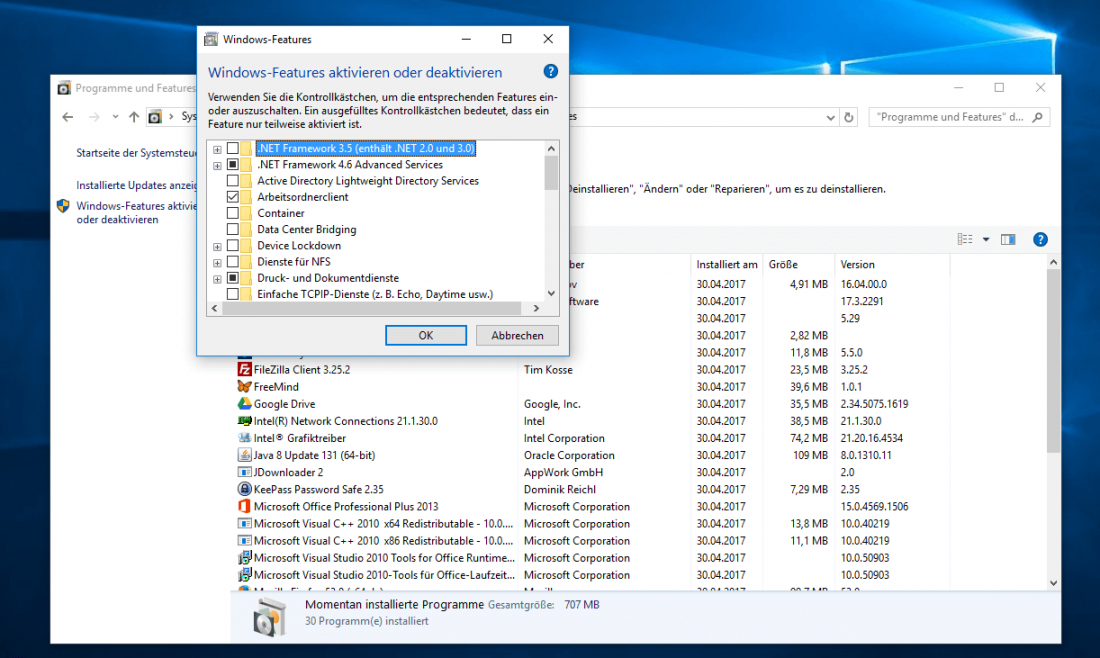
Task: Click the Microsoft Office Professional Plus icon
Action: 241,506
